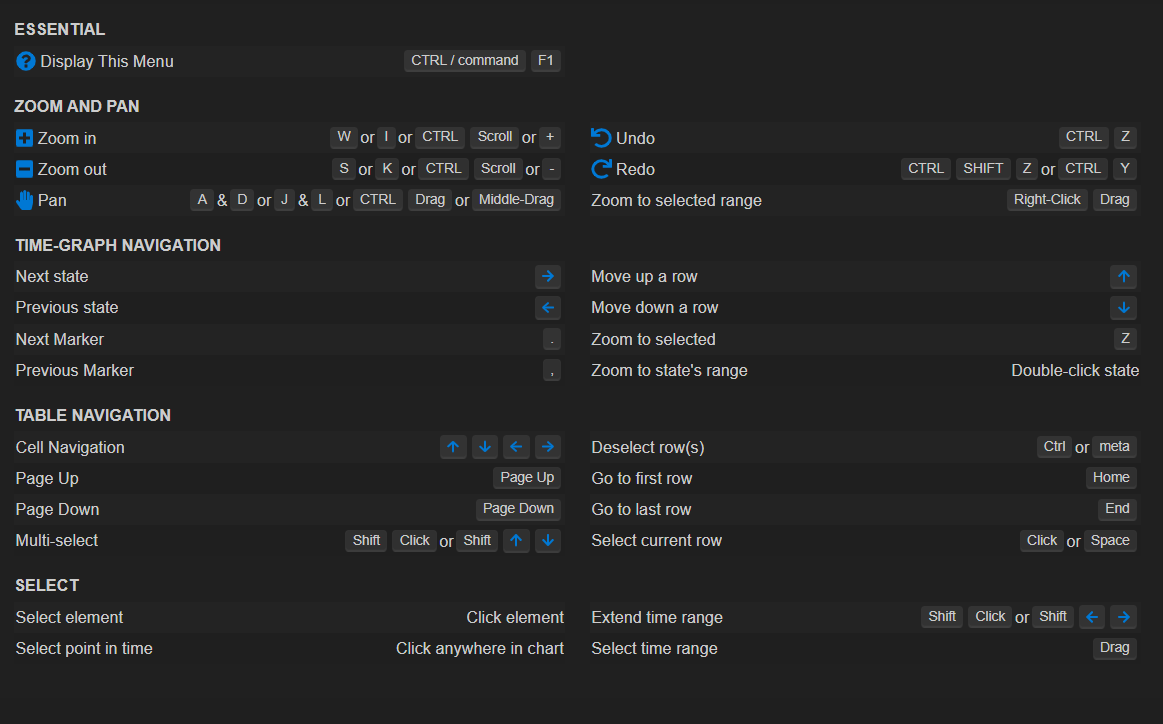The width and height of the screenshot is (1163, 724).
Task: Click the 'Click anywhere in chart' text
Action: click(480, 648)
